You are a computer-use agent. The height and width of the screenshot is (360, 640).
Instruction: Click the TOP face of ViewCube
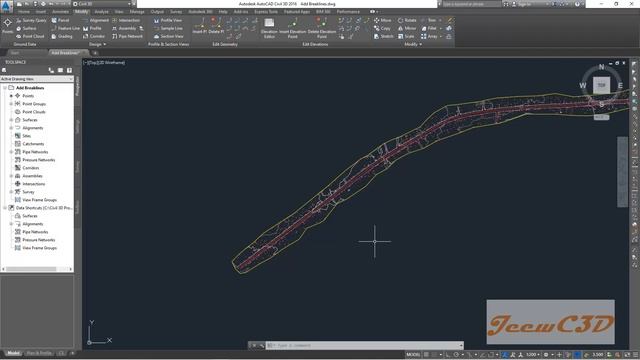pyautogui.click(x=601, y=85)
